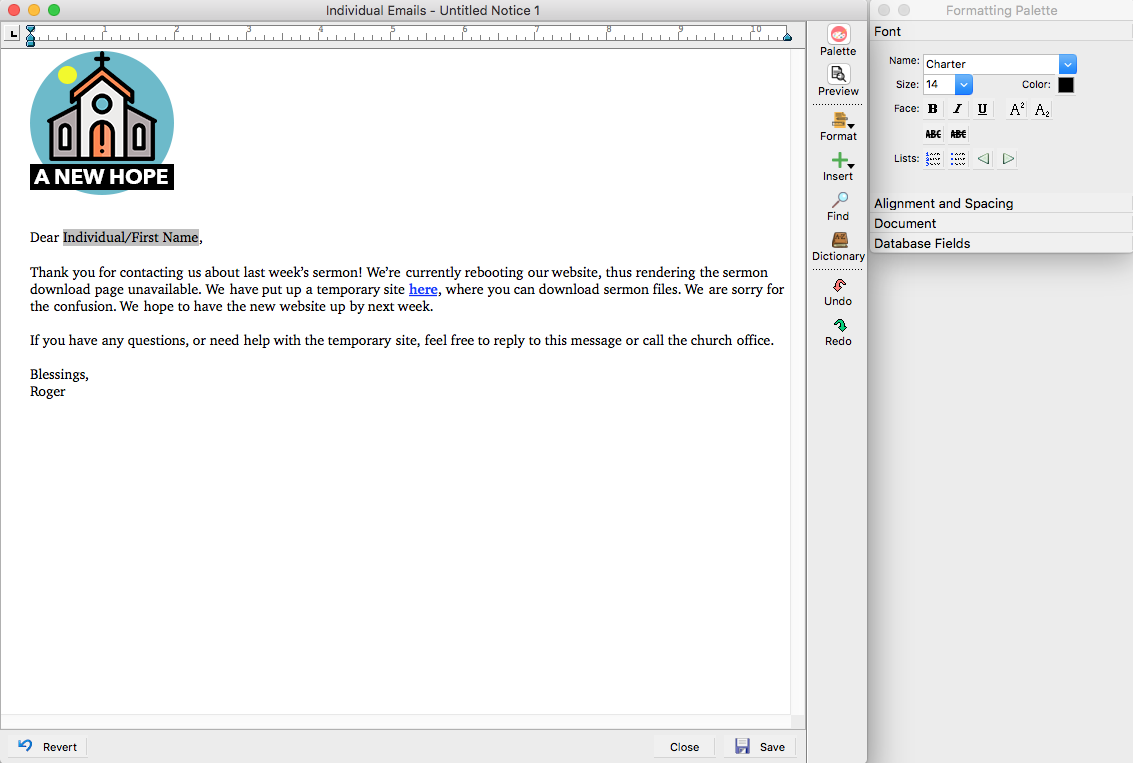This screenshot has width=1133, height=763.
Task: Expand the Alignment and Spacing section
Action: pyautogui.click(x=943, y=203)
